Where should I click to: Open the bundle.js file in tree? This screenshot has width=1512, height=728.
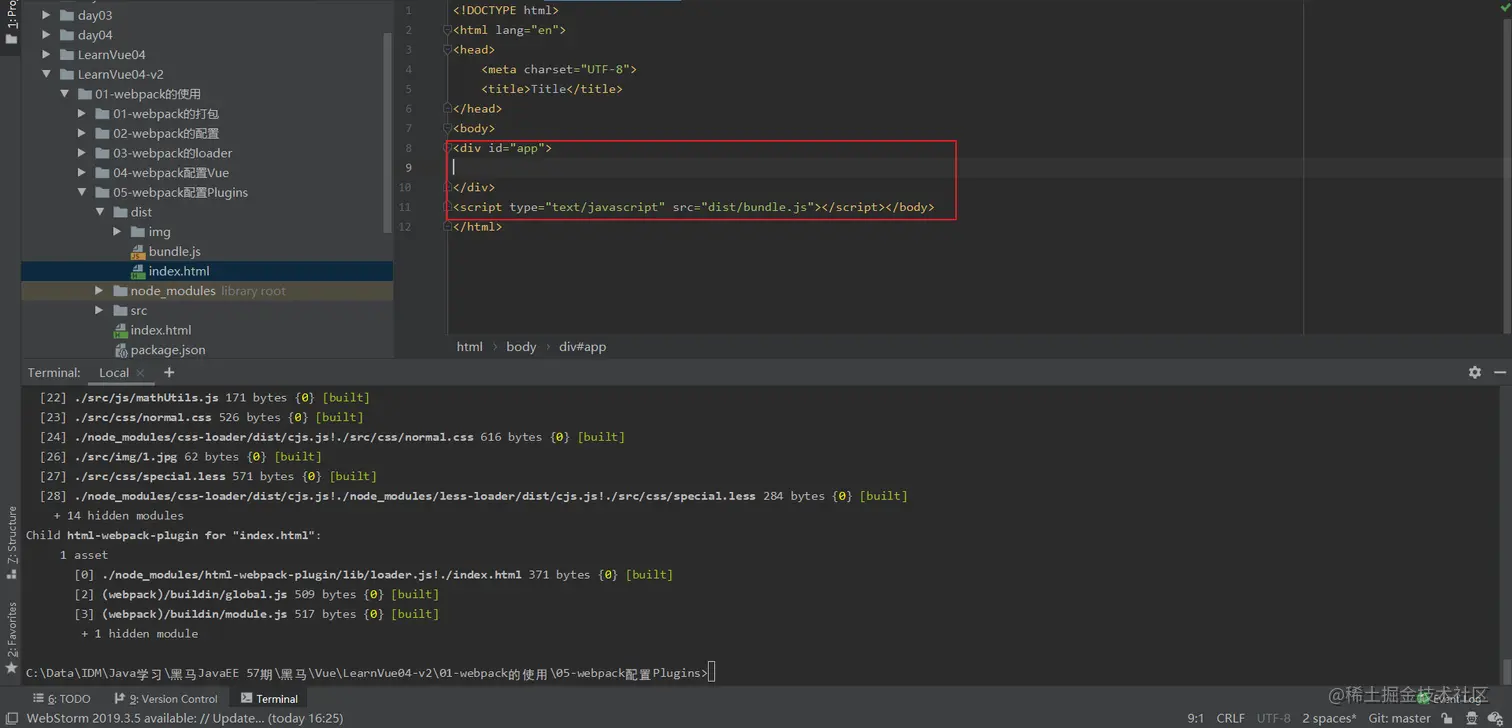(x=175, y=252)
